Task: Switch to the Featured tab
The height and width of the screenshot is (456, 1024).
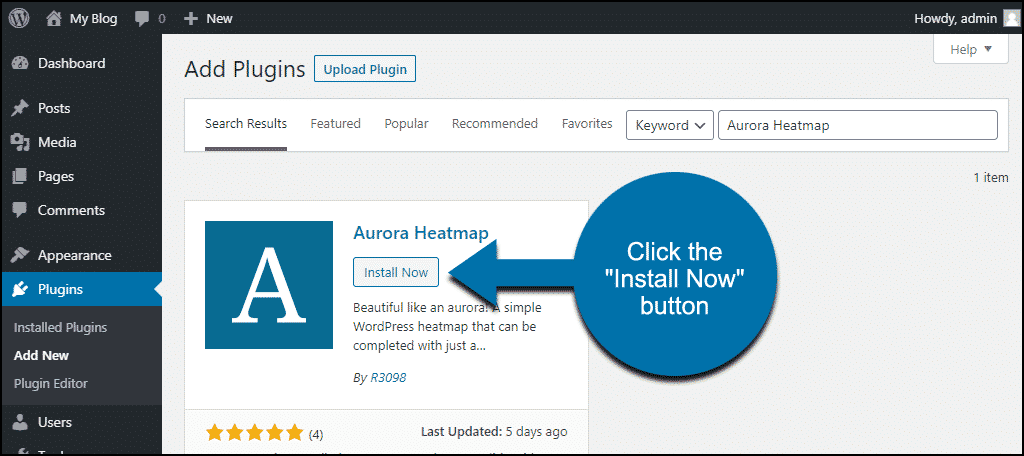Action: pos(336,123)
